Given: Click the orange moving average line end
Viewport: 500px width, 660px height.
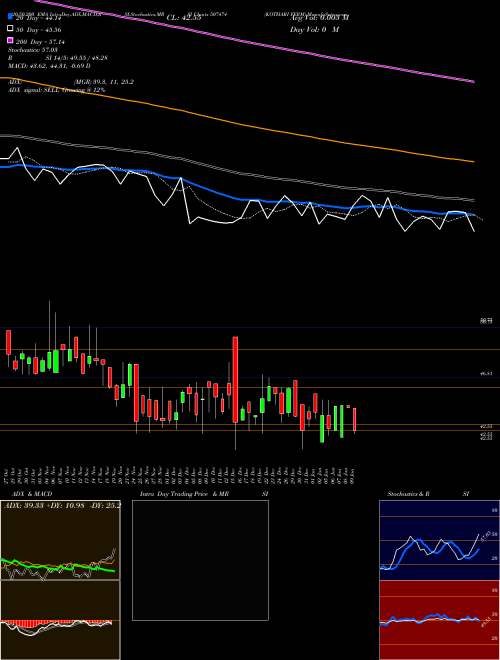Looking at the screenshot, I should click(x=474, y=161).
